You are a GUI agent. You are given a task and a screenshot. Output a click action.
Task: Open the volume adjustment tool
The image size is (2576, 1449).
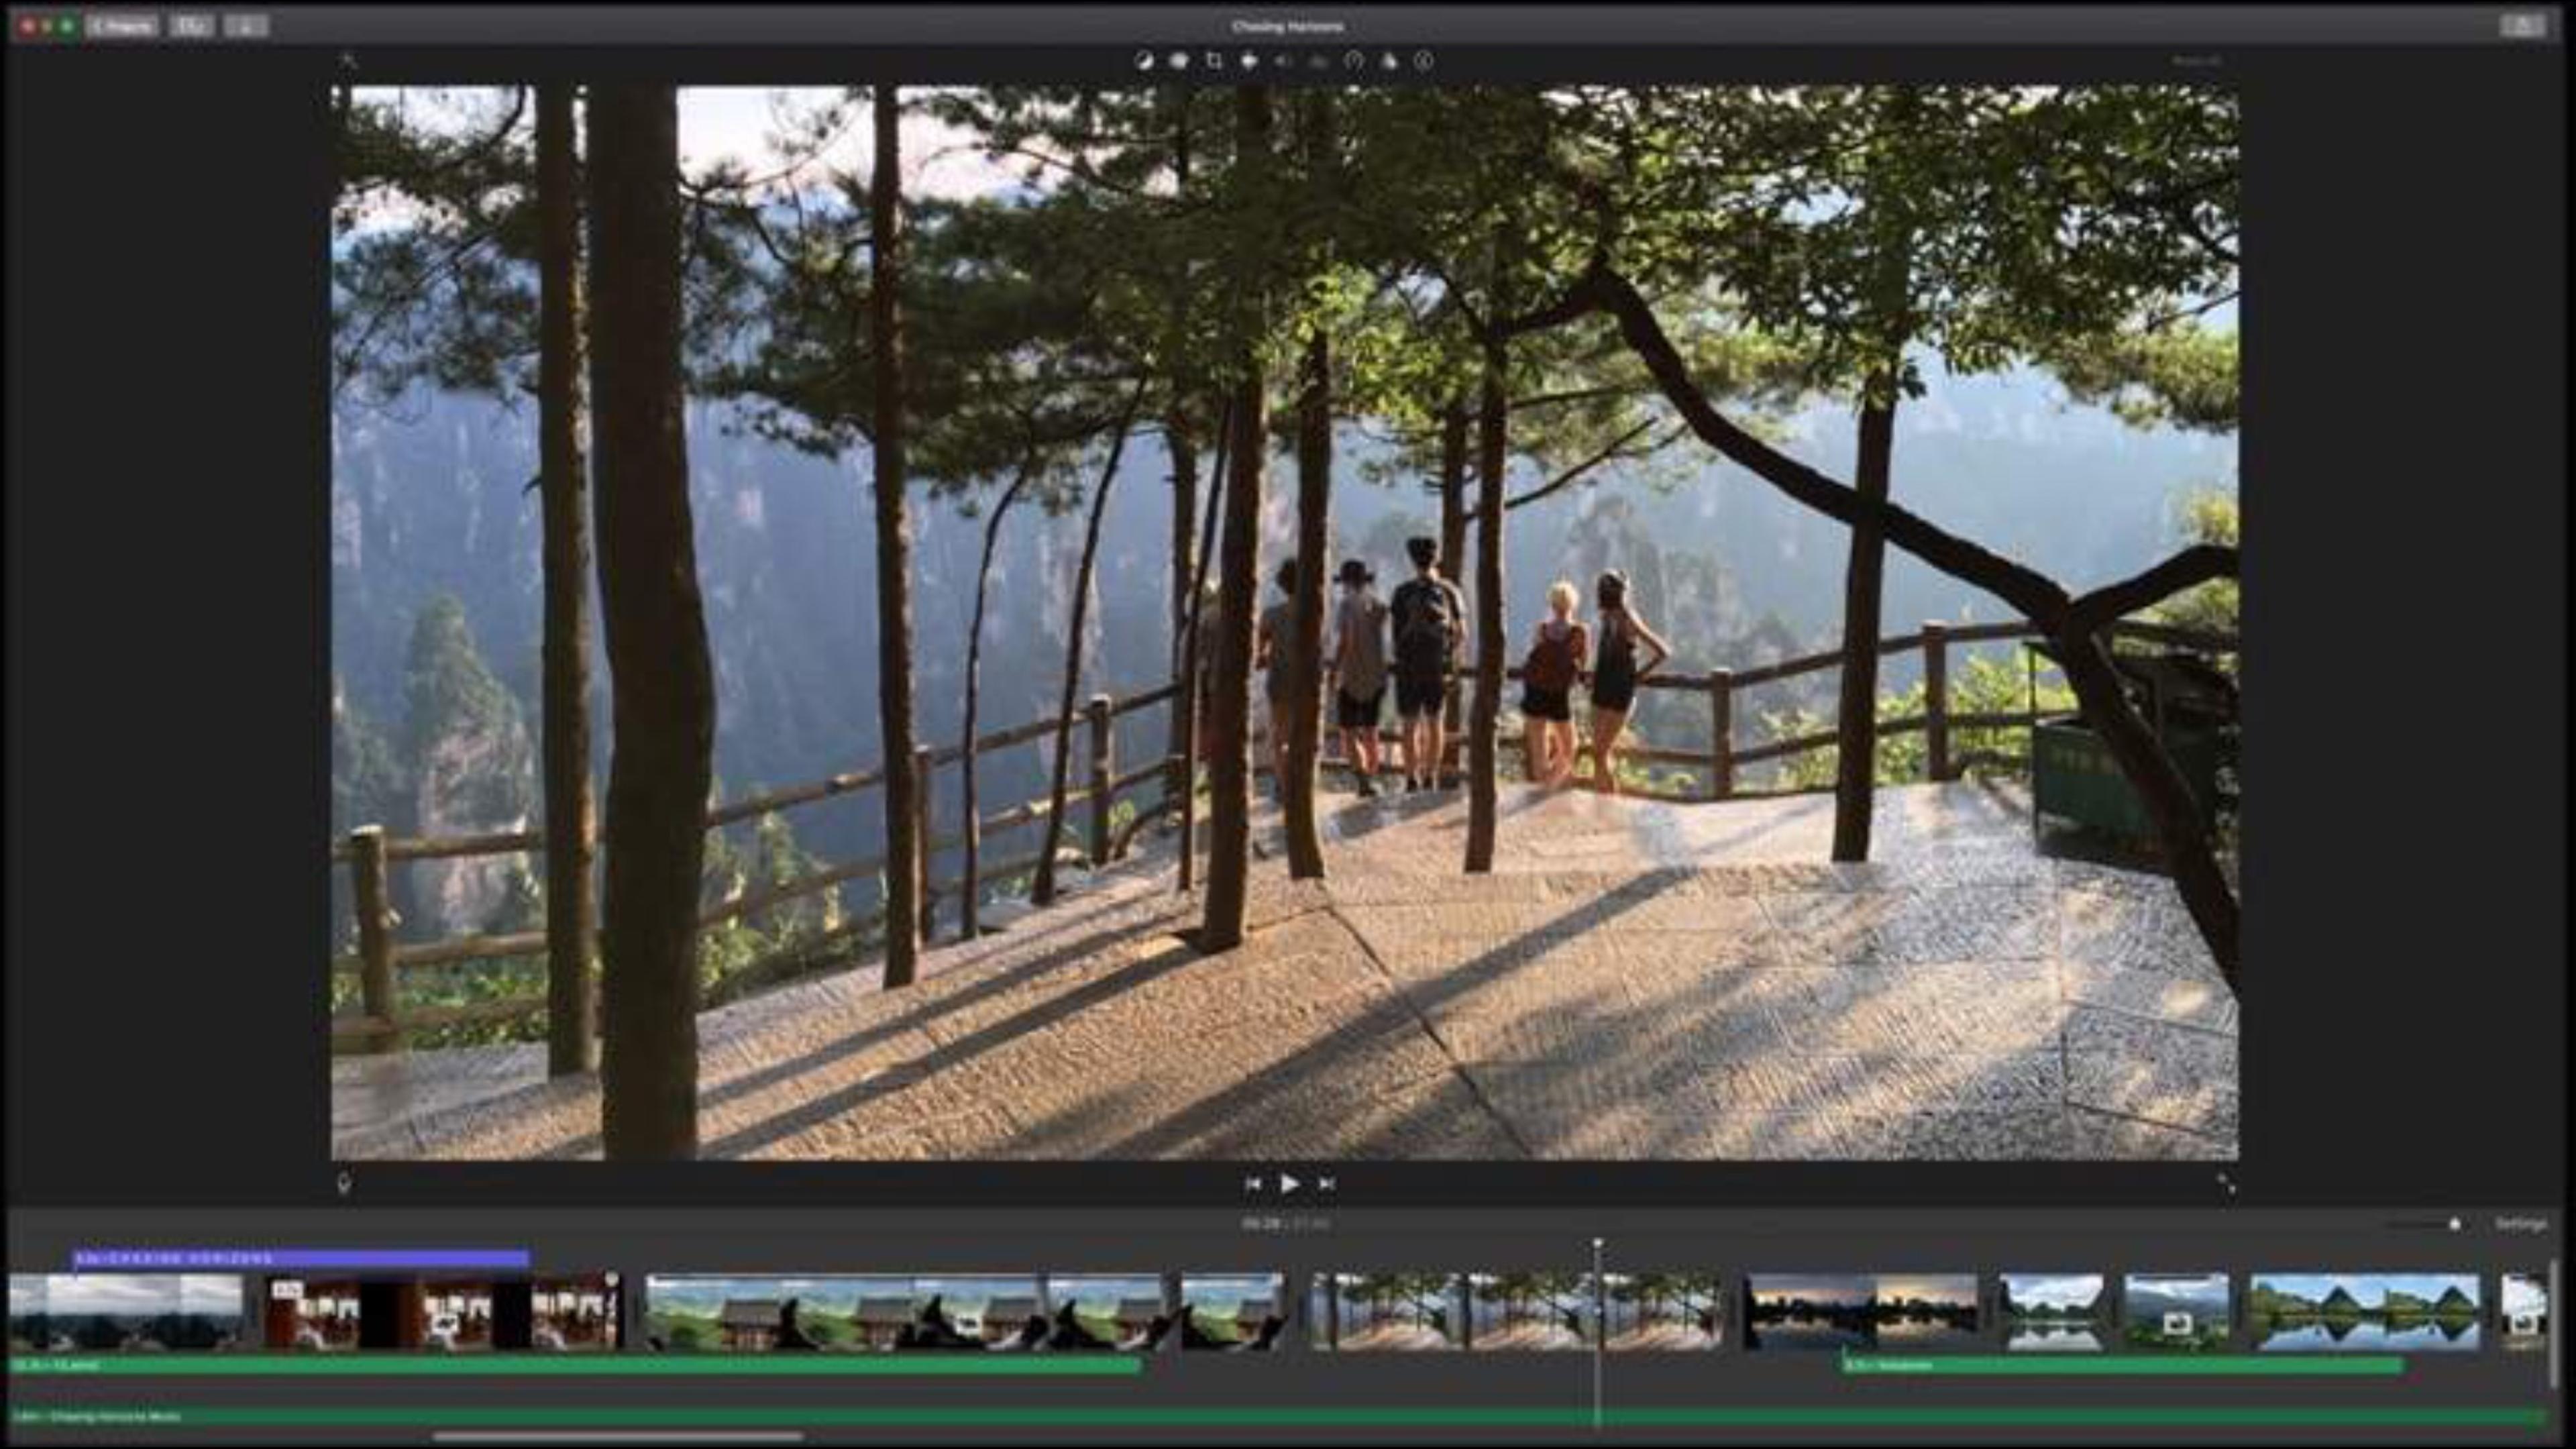(x=1284, y=61)
